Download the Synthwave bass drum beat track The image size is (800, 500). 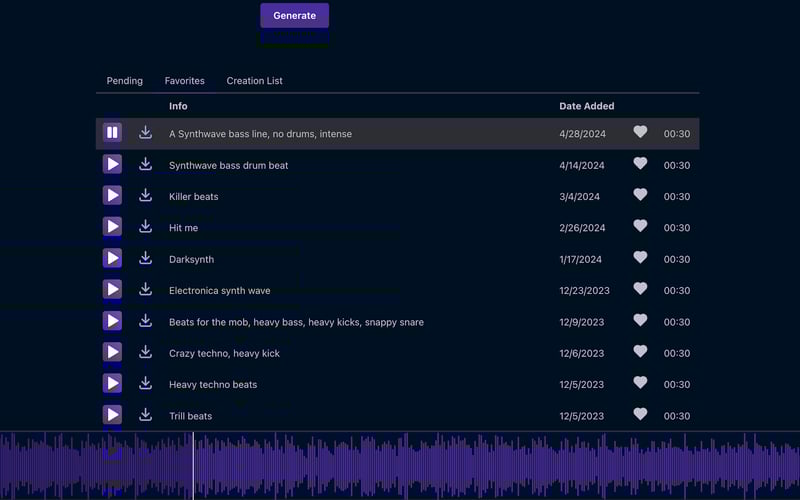(x=145, y=164)
